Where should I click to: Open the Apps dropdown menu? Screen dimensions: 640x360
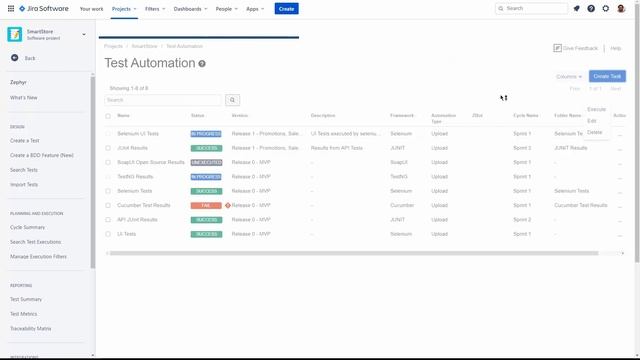[x=255, y=9]
